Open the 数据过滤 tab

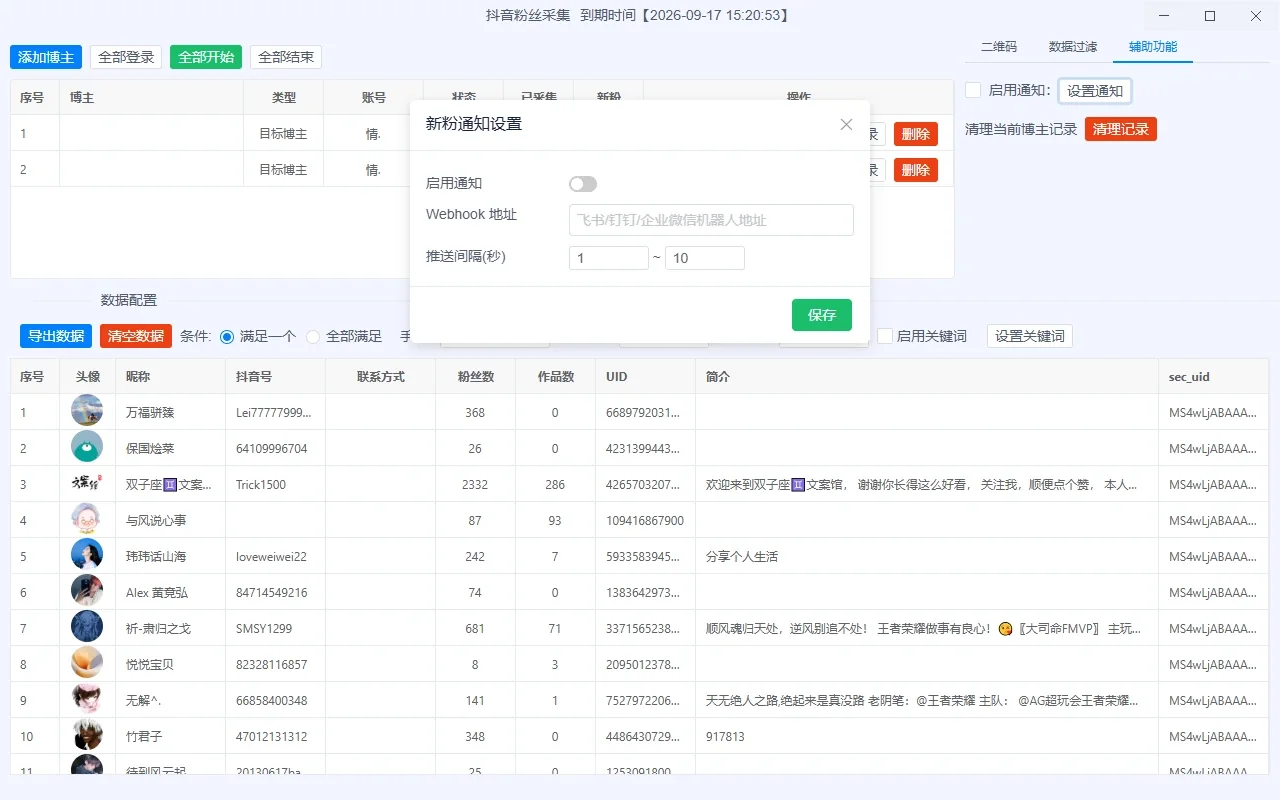coord(1073,47)
